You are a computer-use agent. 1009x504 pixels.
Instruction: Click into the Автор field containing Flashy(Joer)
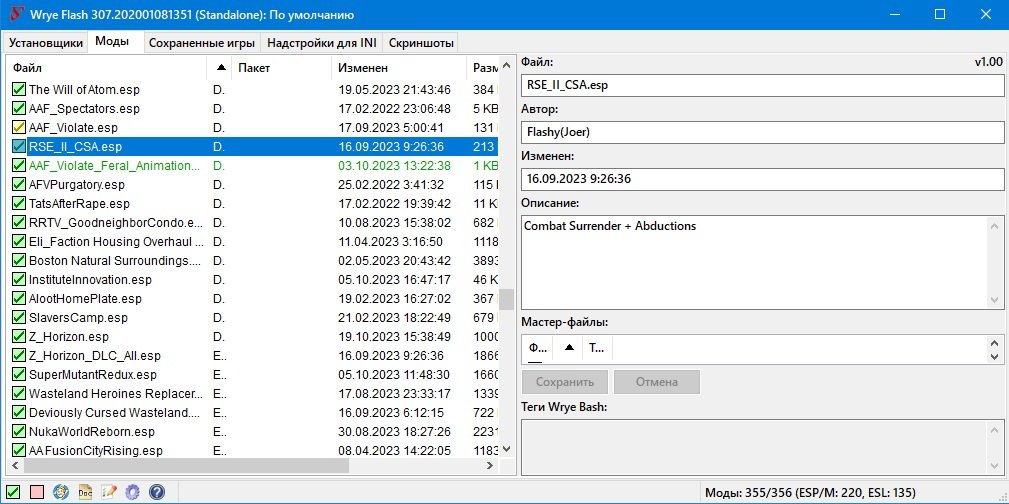pos(762,132)
